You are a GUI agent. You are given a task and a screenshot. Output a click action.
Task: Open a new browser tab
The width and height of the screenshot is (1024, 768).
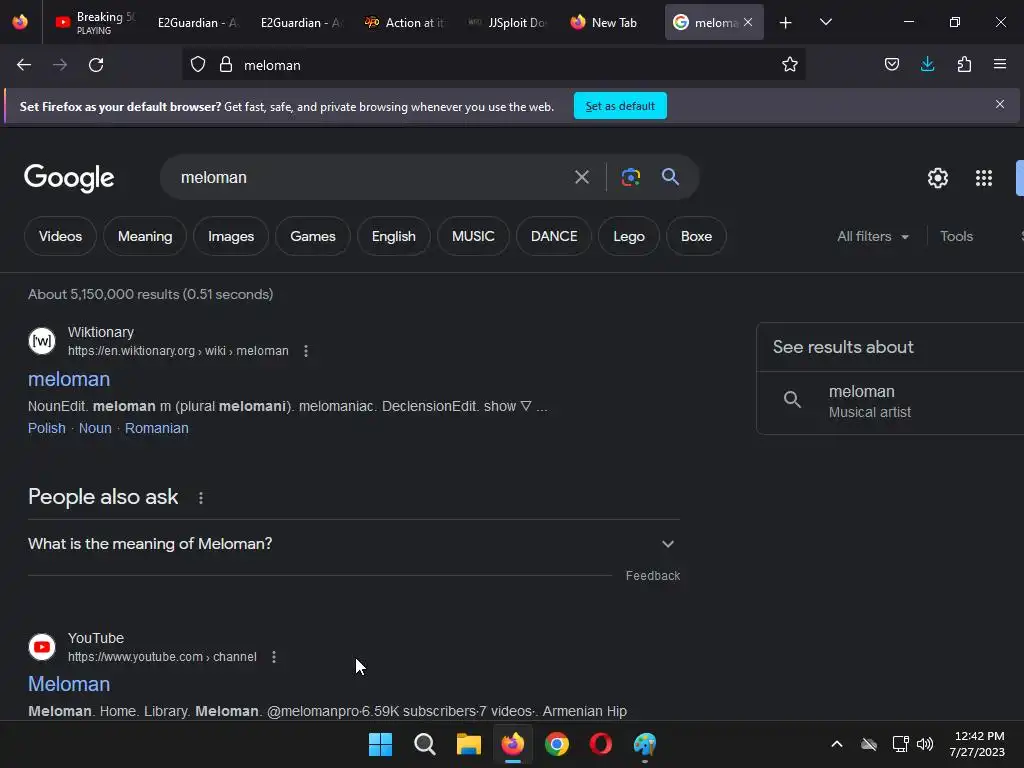[x=786, y=23]
